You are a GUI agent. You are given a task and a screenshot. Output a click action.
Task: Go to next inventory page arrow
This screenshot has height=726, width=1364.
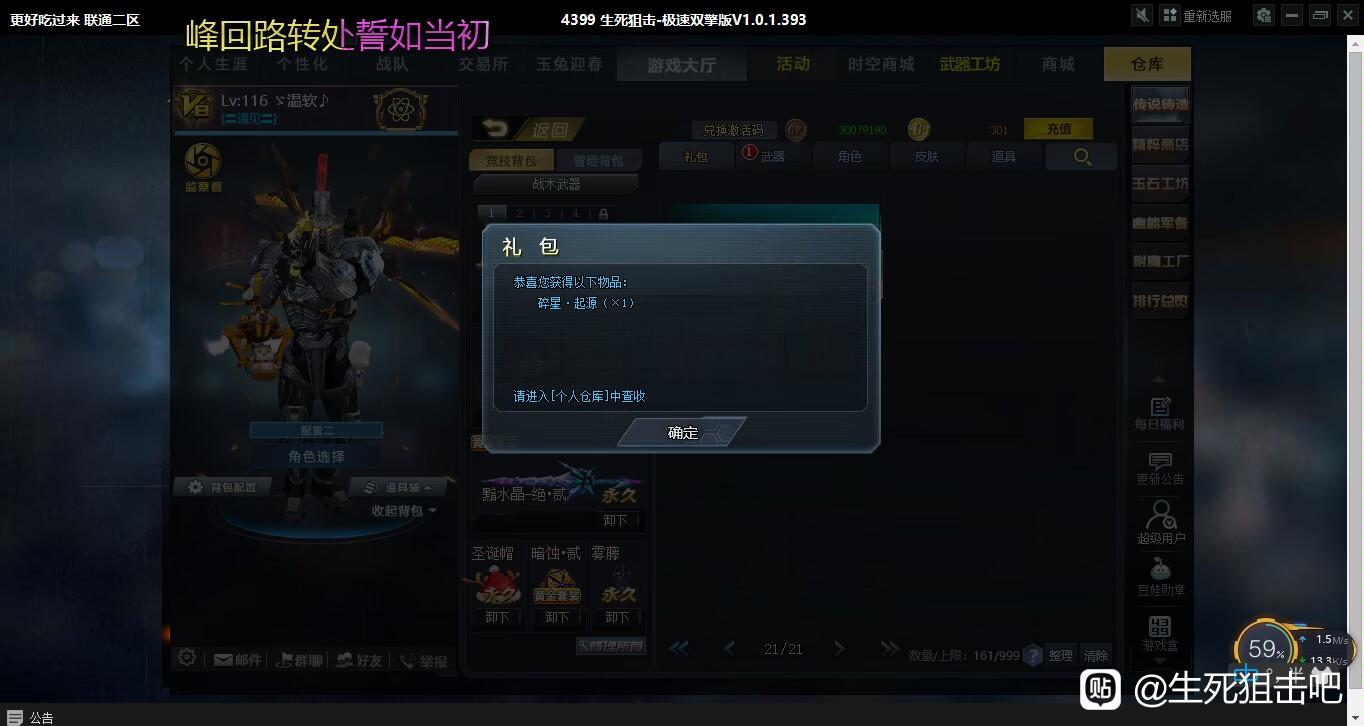coord(839,648)
